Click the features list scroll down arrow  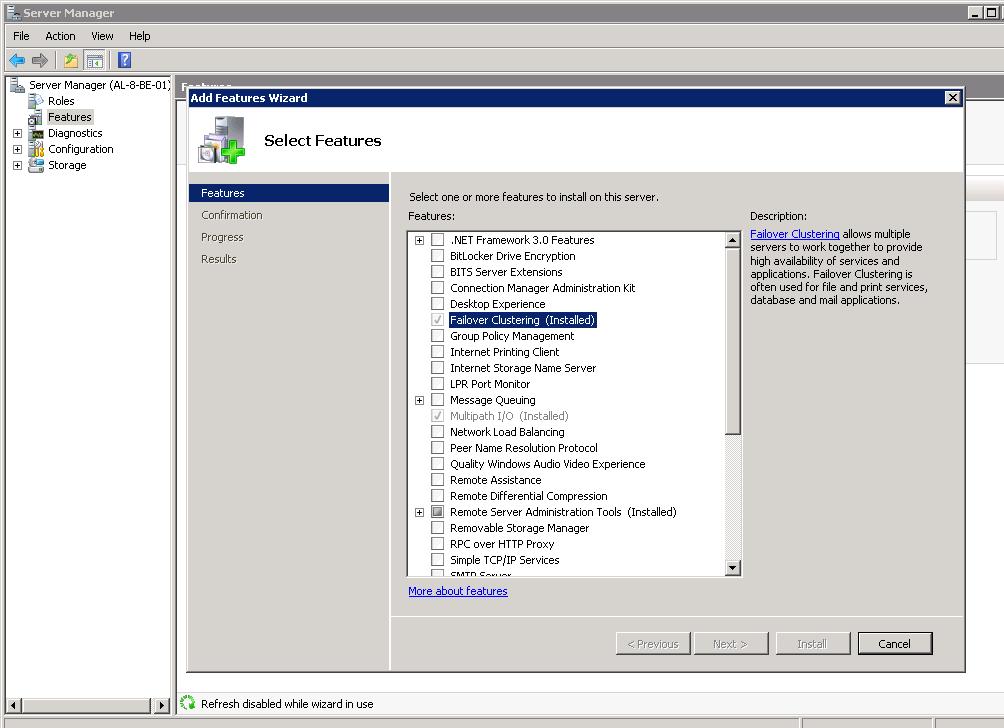(732, 568)
